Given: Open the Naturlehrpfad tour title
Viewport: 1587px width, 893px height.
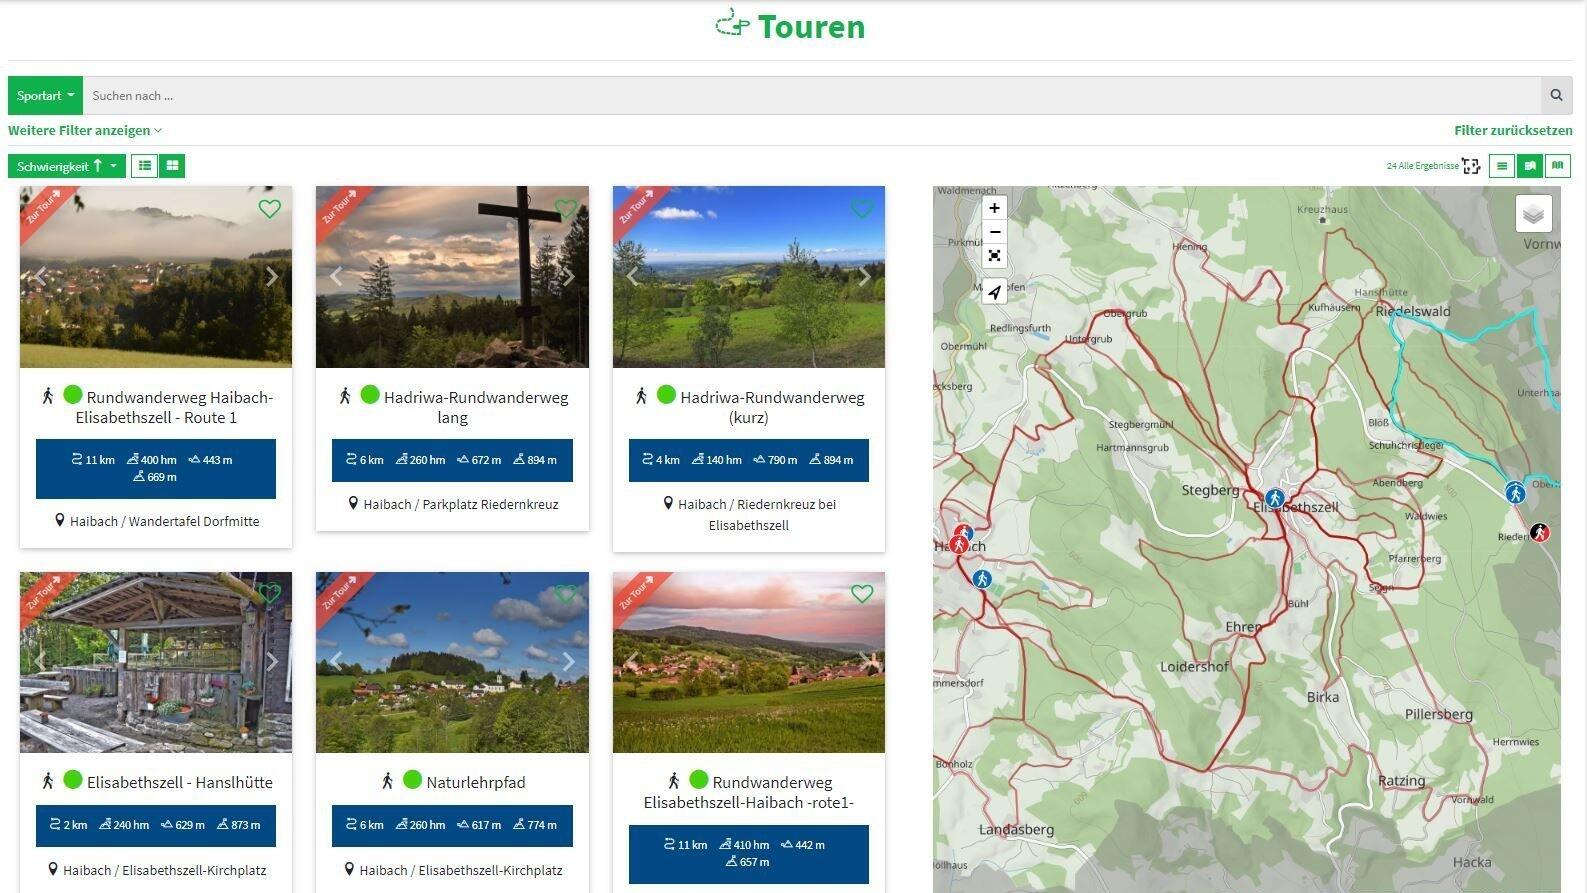Looking at the screenshot, I should pyautogui.click(x=475, y=782).
